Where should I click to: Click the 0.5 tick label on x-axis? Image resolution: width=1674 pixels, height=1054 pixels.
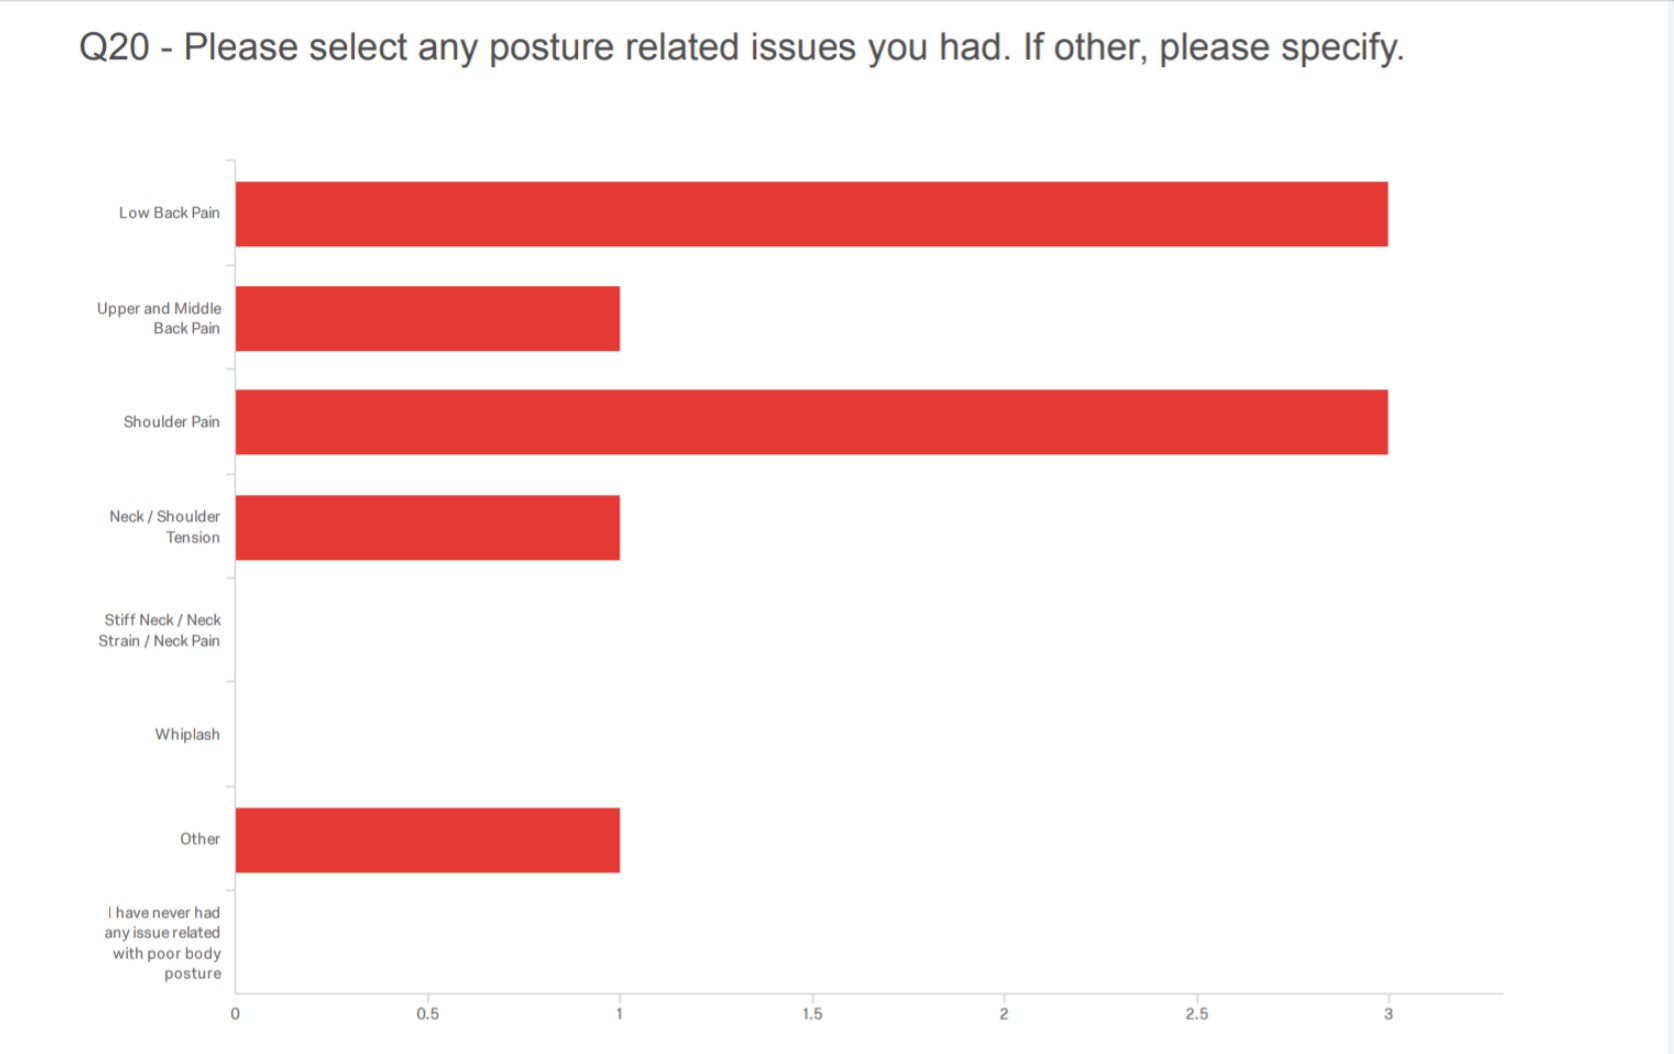(x=427, y=1014)
